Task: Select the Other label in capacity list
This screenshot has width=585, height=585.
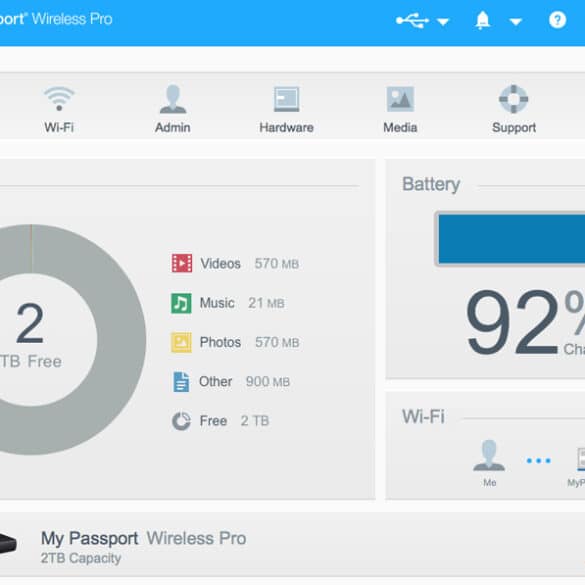Action: (215, 382)
